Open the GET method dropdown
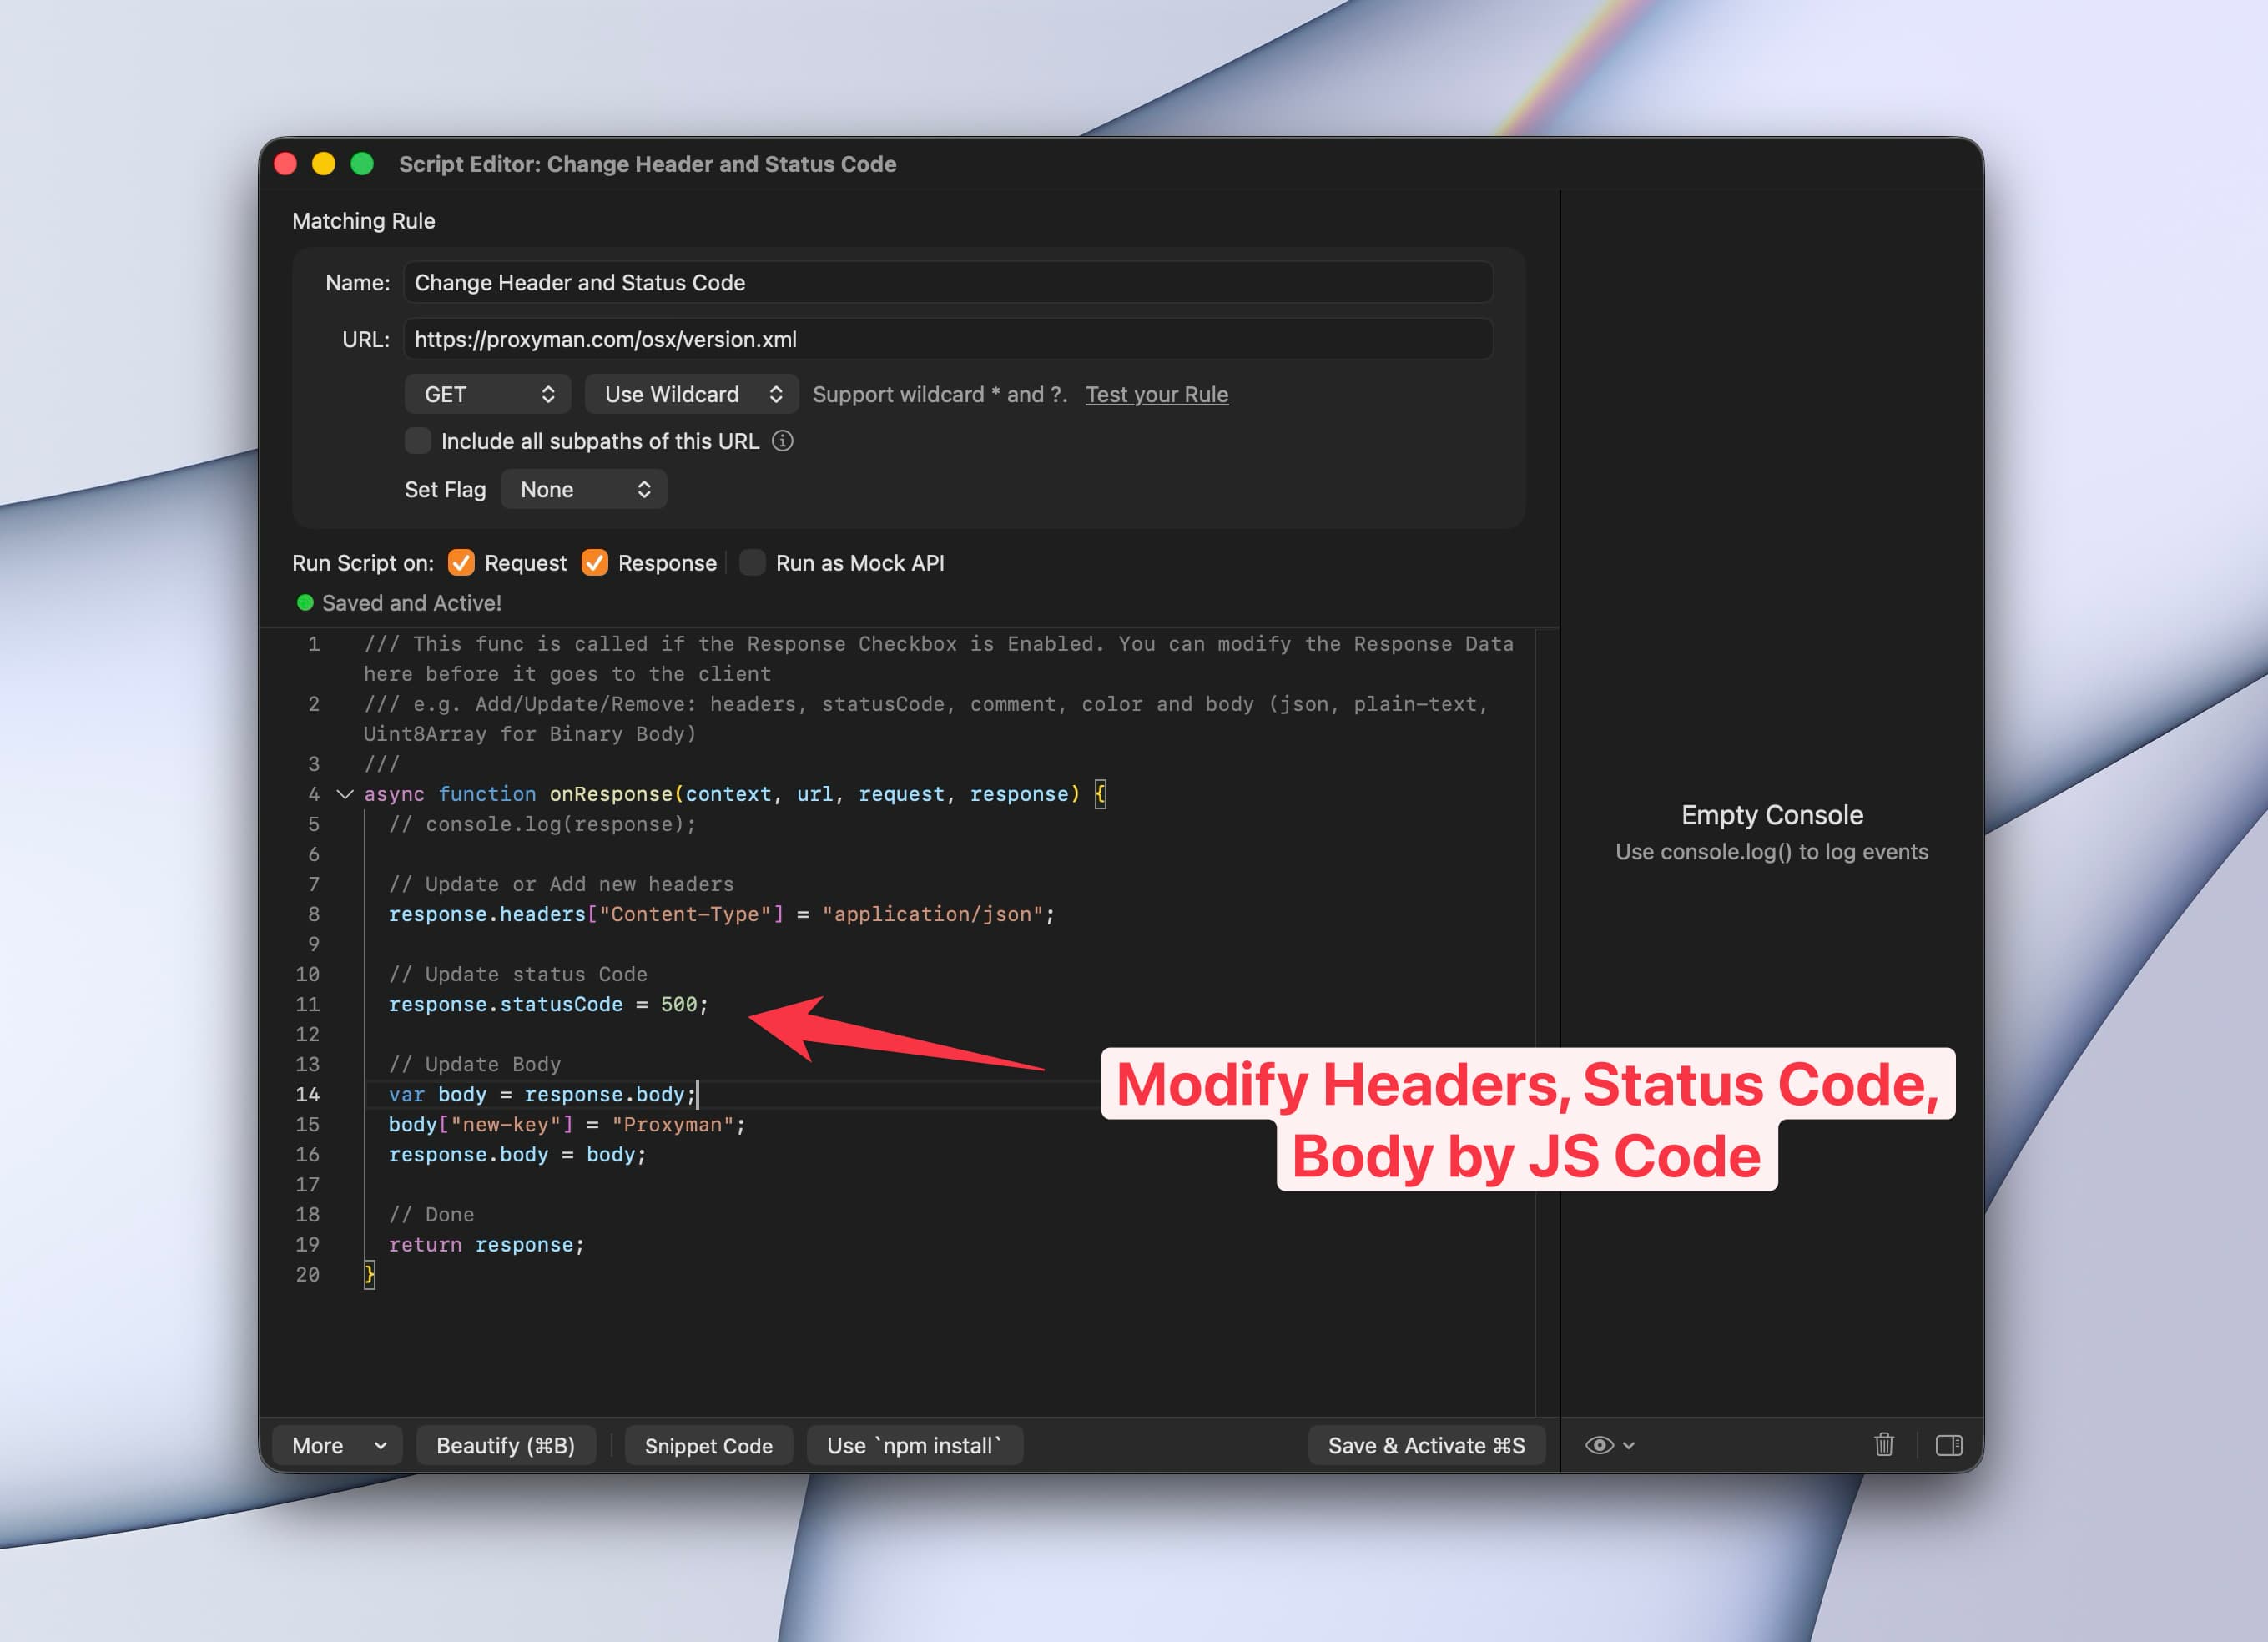 click(x=488, y=394)
